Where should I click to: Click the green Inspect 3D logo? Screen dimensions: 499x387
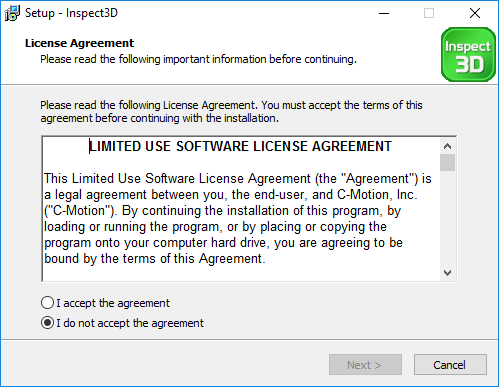[x=468, y=54]
